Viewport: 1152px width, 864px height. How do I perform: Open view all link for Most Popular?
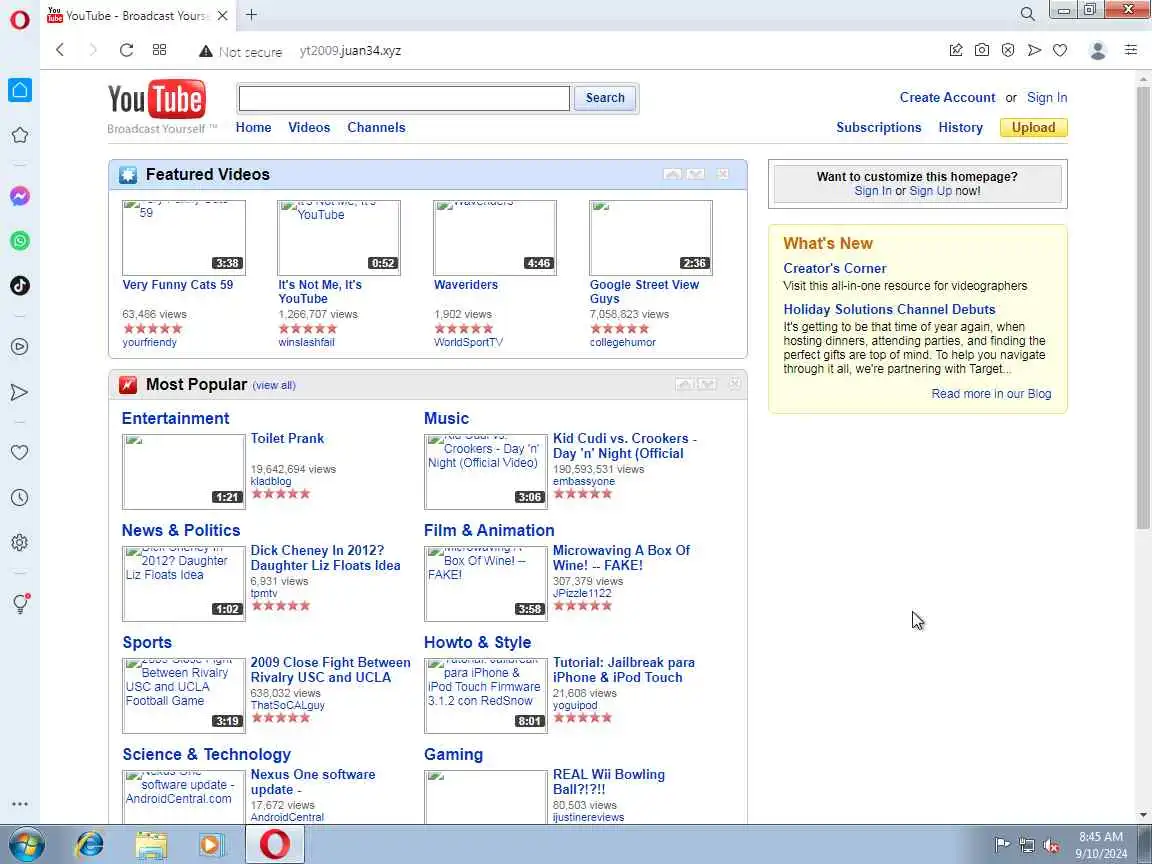point(274,385)
